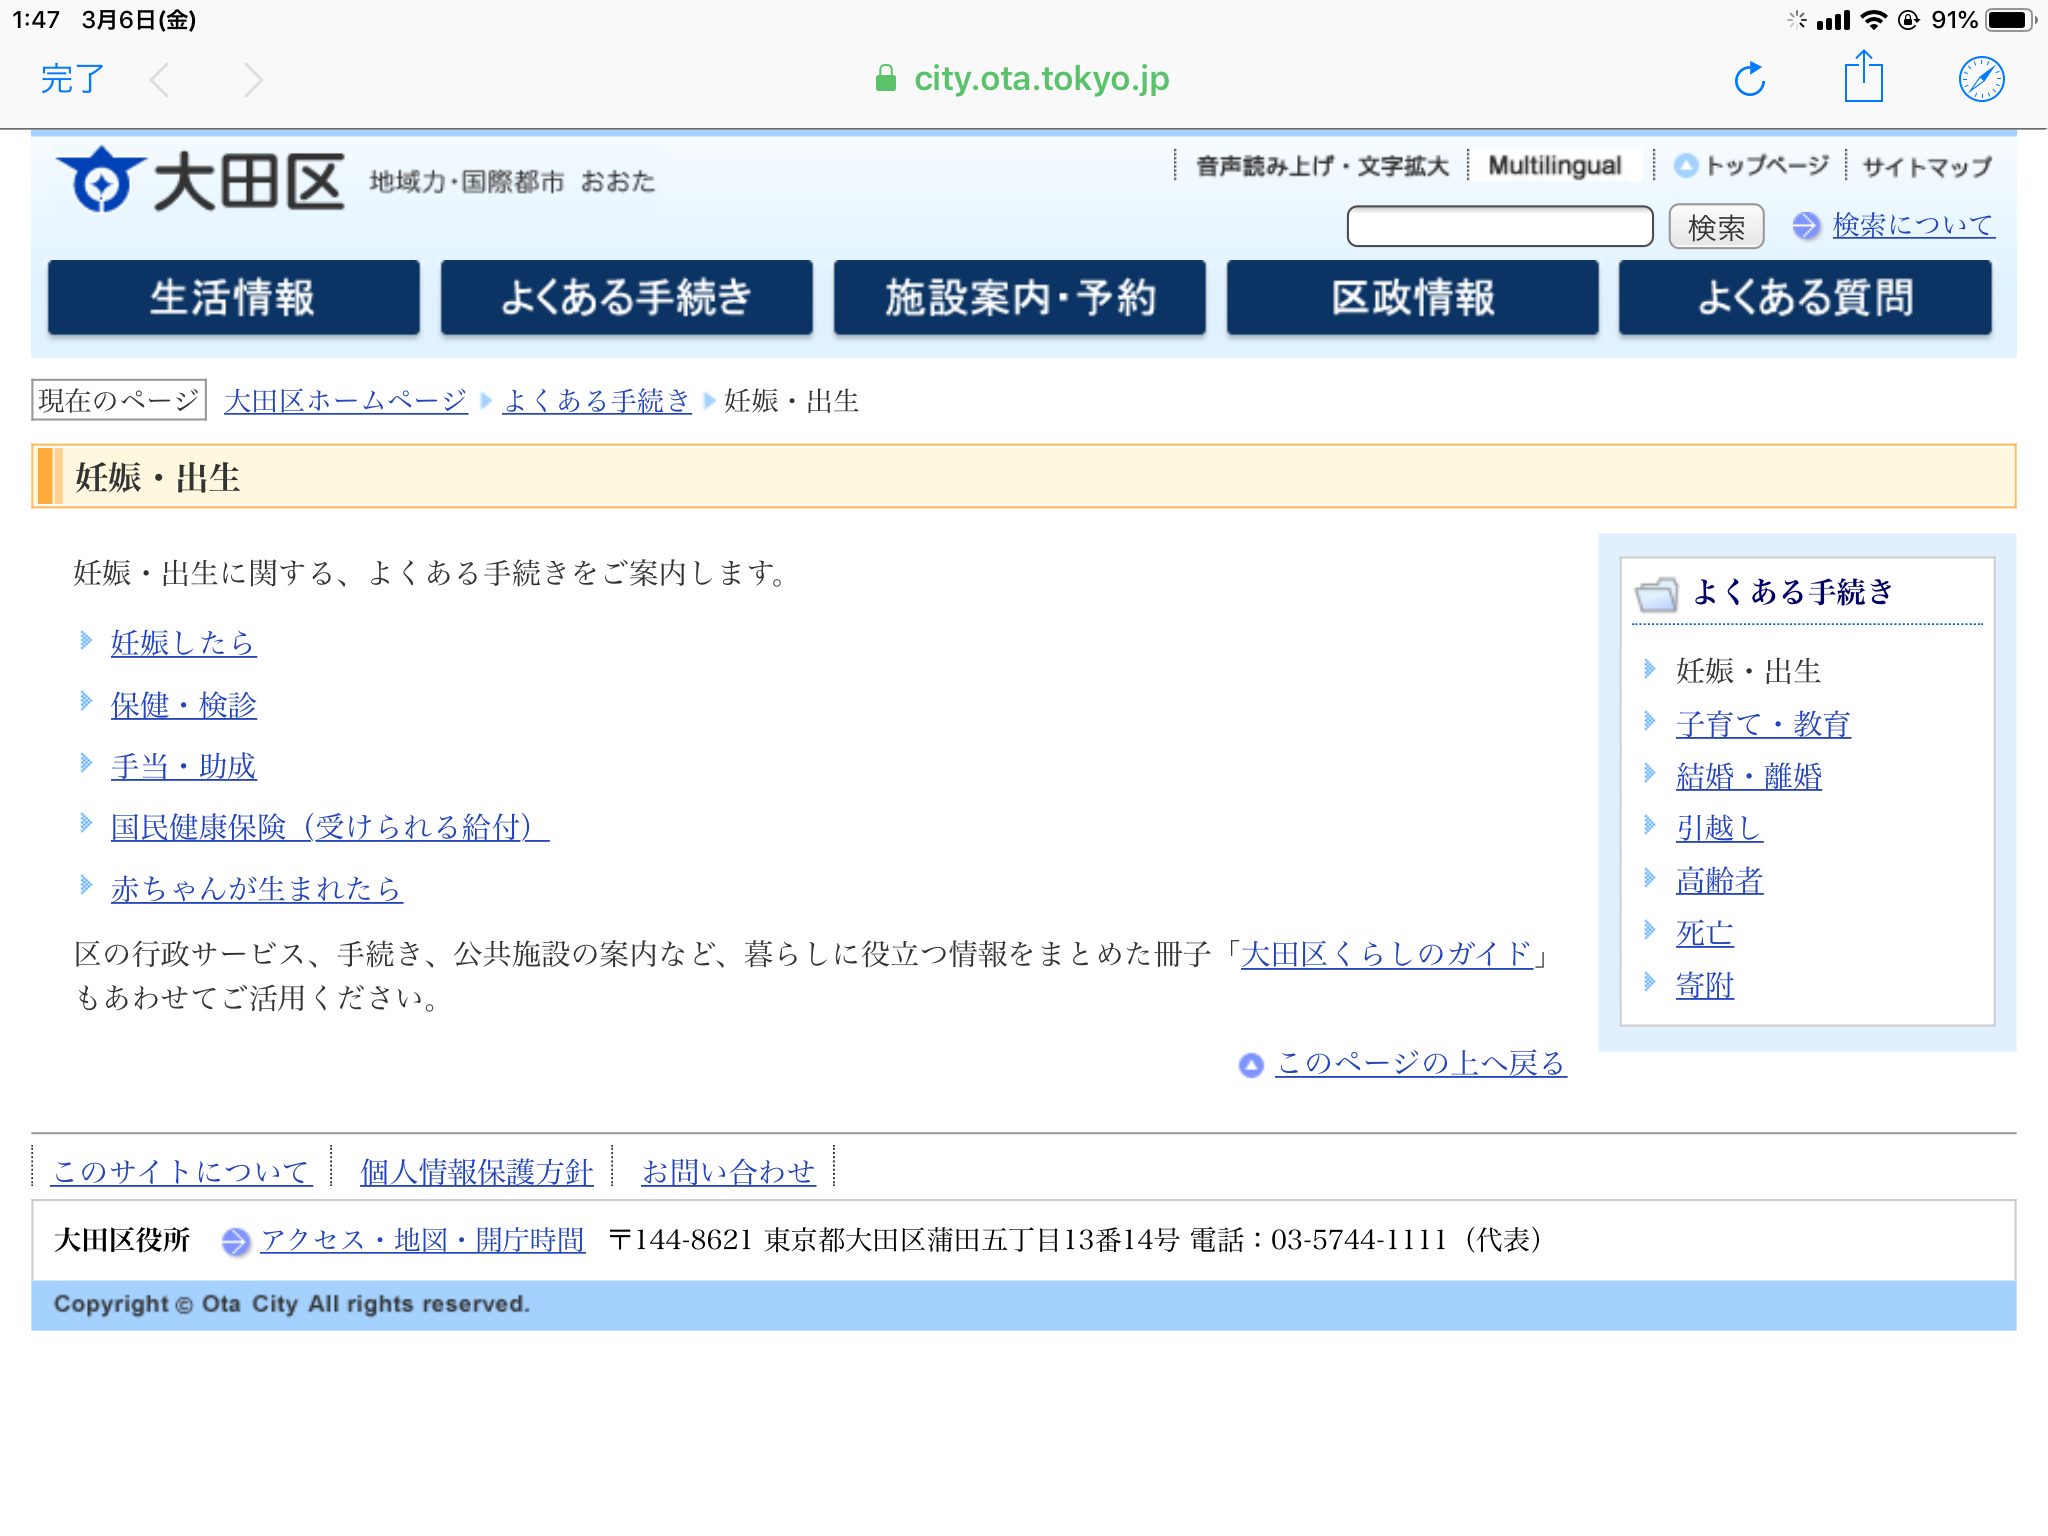This screenshot has width=2048, height=1536.
Task: Focus the site search text field
Action: pos(1499,226)
